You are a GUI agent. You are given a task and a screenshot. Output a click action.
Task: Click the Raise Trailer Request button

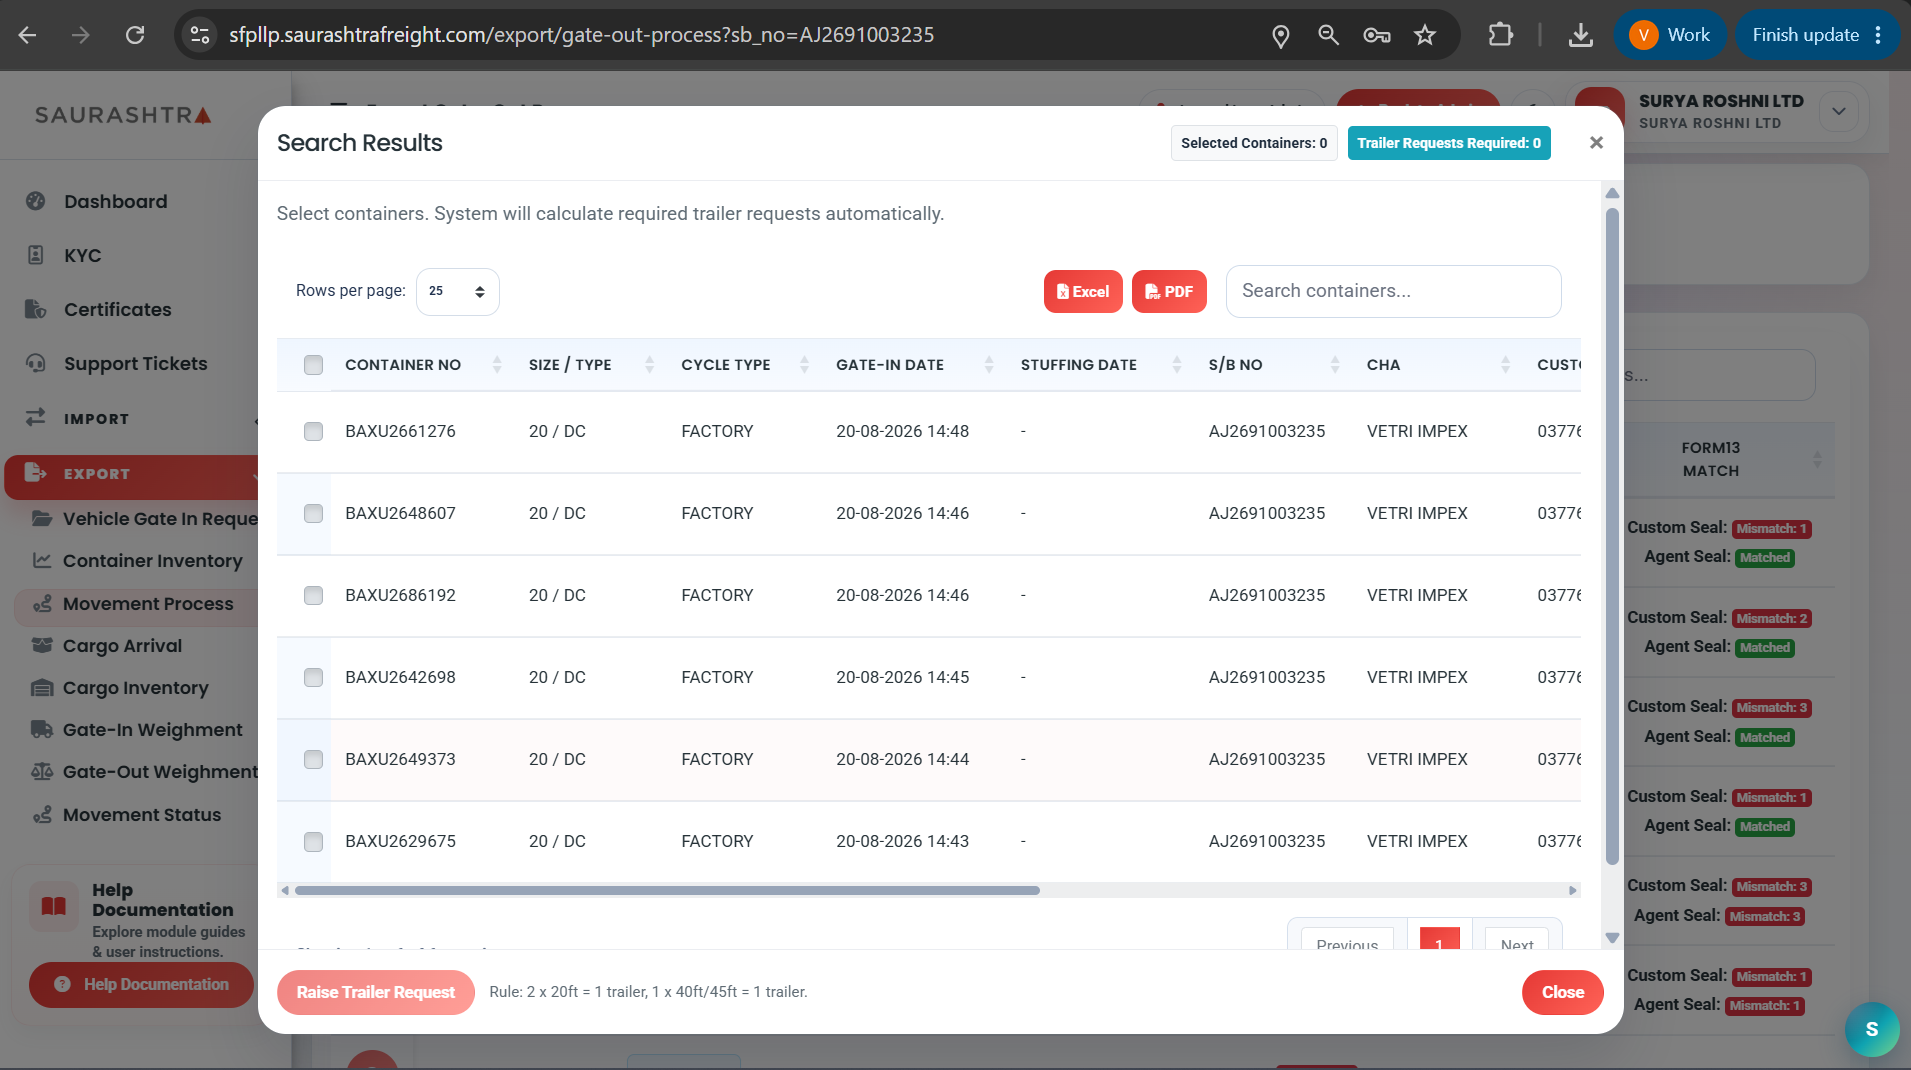(x=375, y=992)
